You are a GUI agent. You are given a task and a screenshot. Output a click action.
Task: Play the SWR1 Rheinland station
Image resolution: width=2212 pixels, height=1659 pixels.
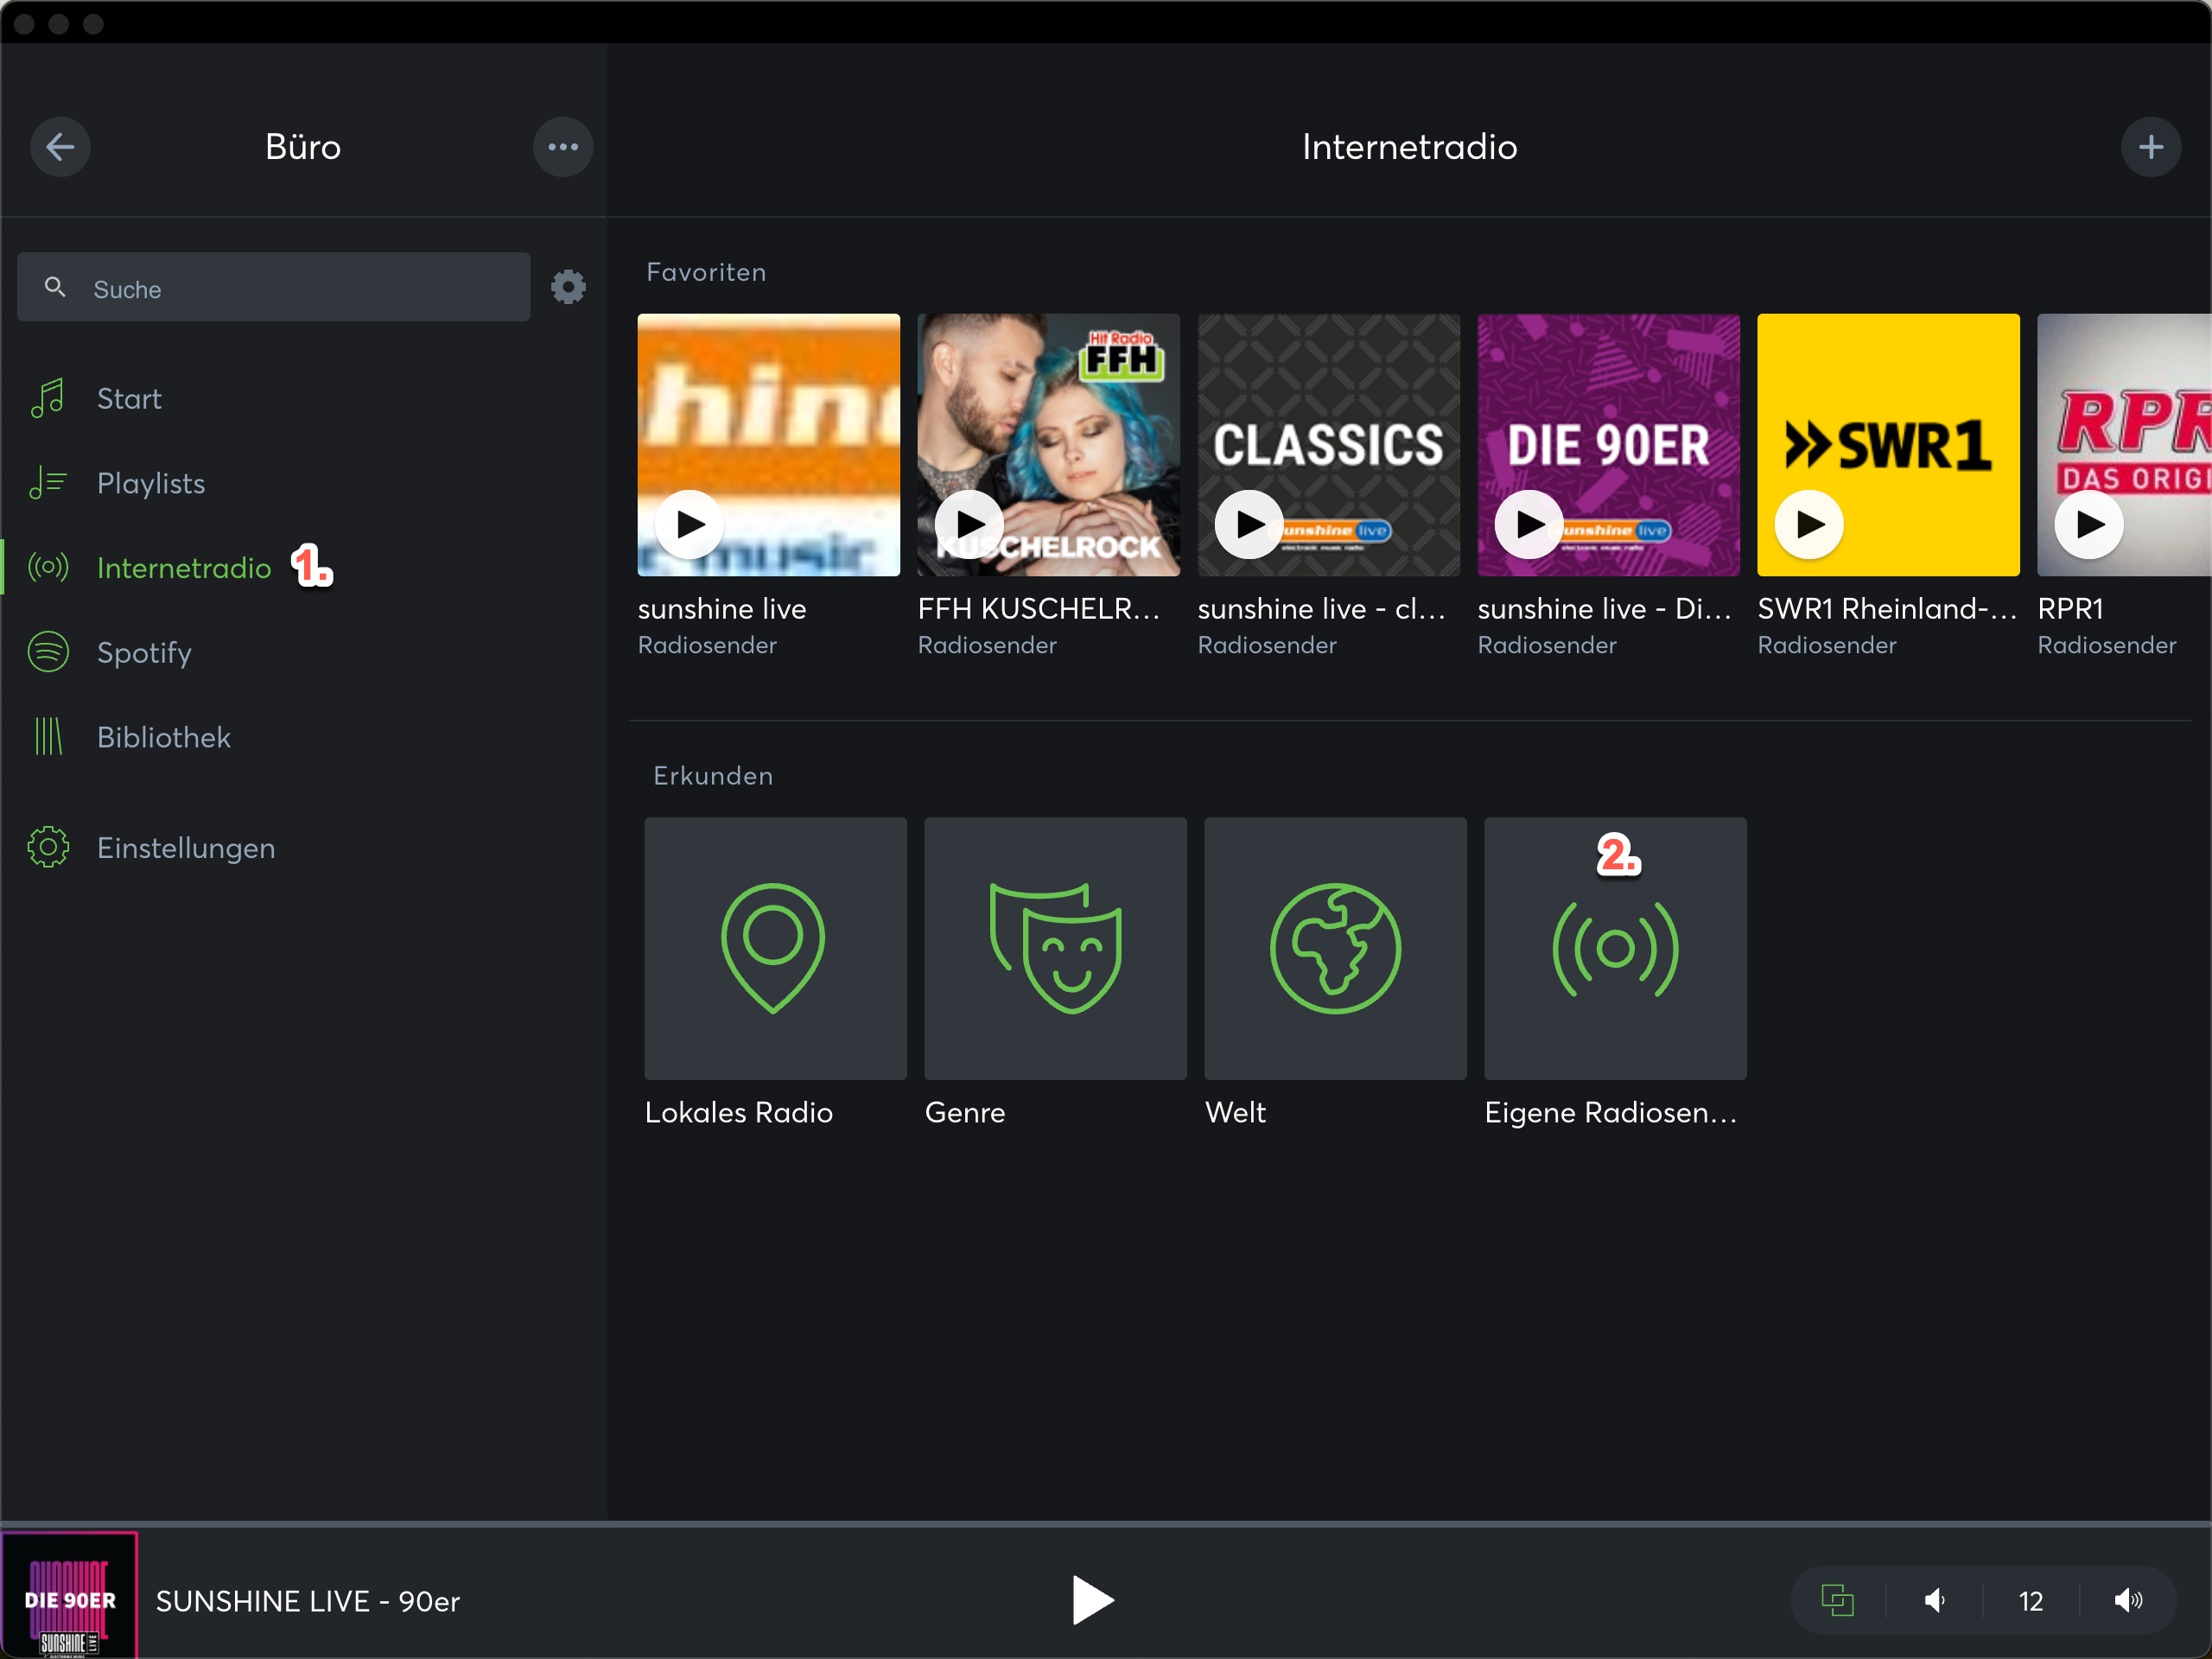(1809, 524)
